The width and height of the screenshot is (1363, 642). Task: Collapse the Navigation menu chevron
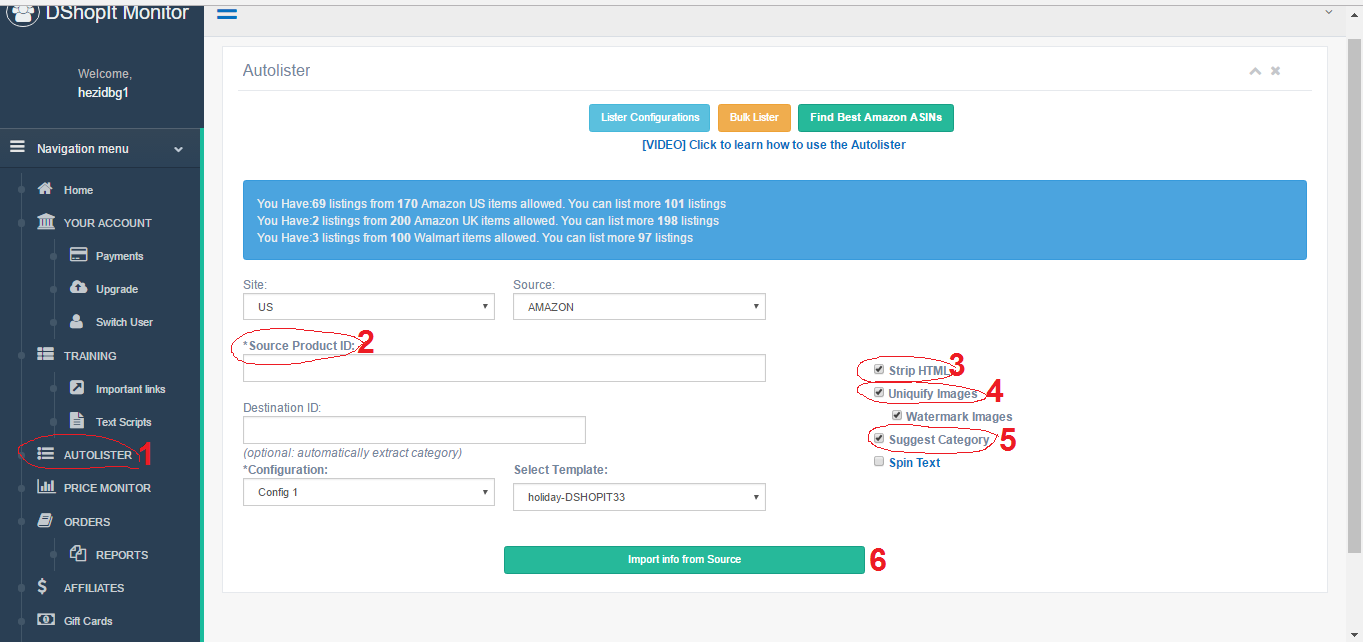coord(178,149)
